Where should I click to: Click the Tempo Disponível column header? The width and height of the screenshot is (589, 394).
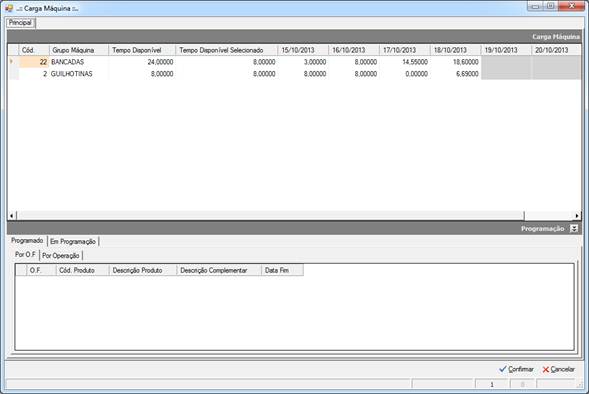click(x=142, y=50)
